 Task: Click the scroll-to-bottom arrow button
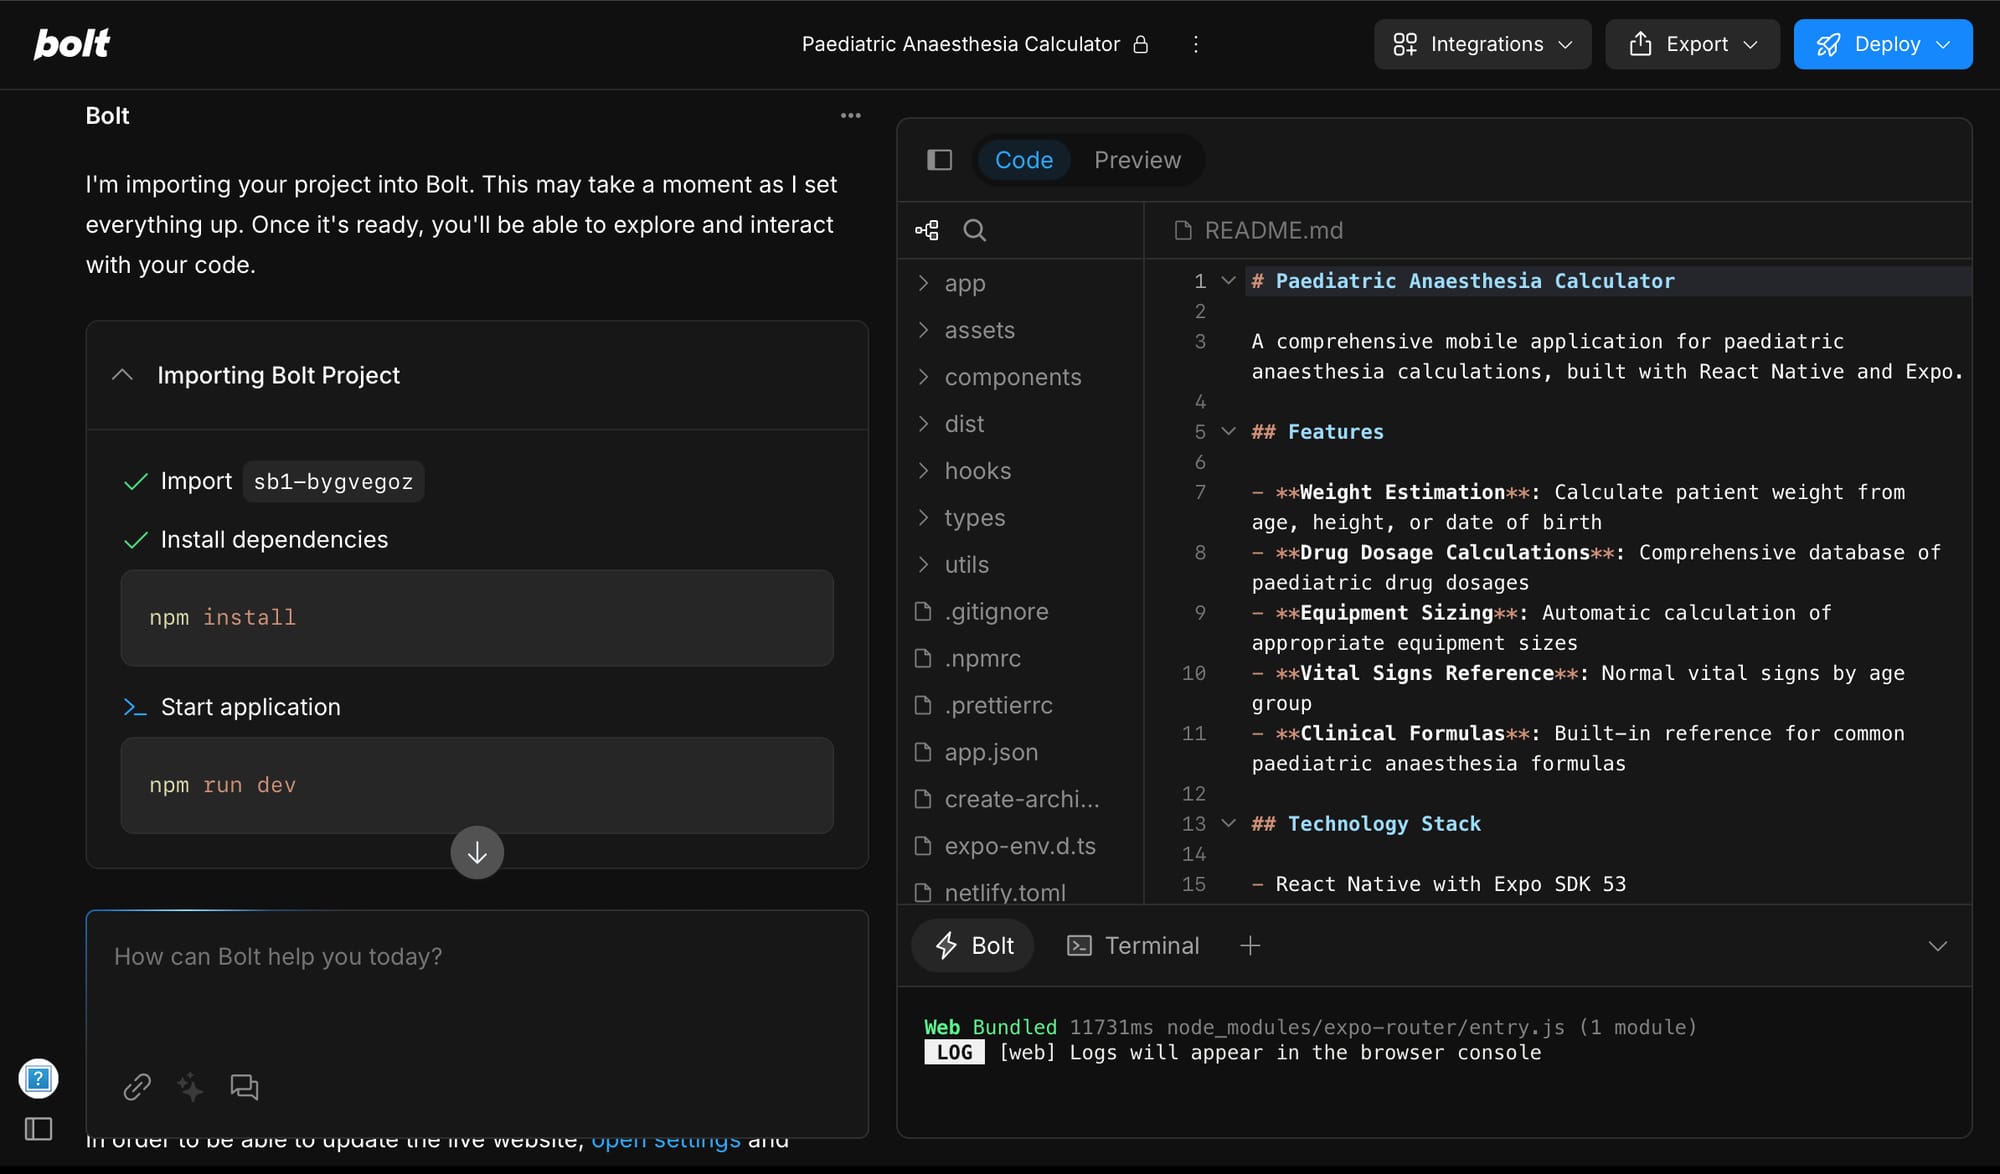(477, 852)
